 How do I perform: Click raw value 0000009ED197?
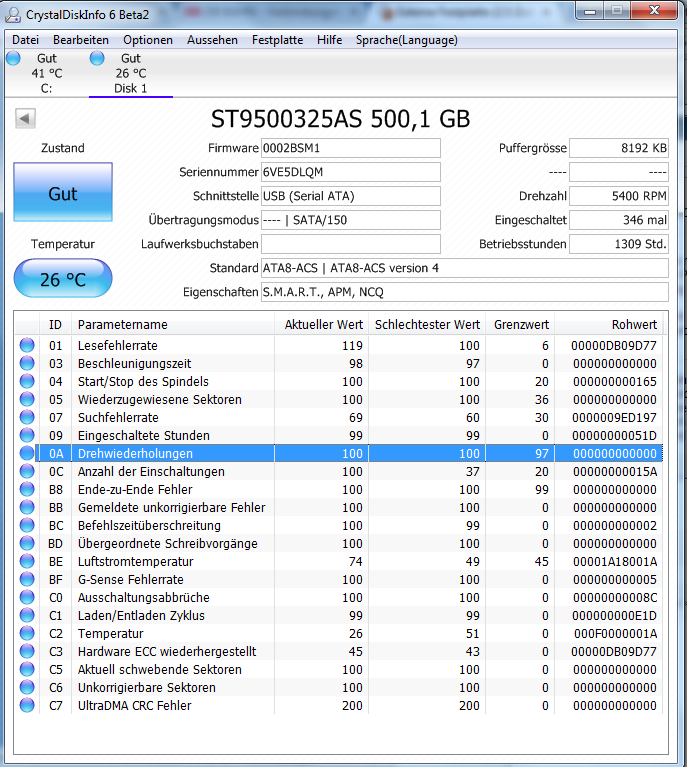point(615,418)
